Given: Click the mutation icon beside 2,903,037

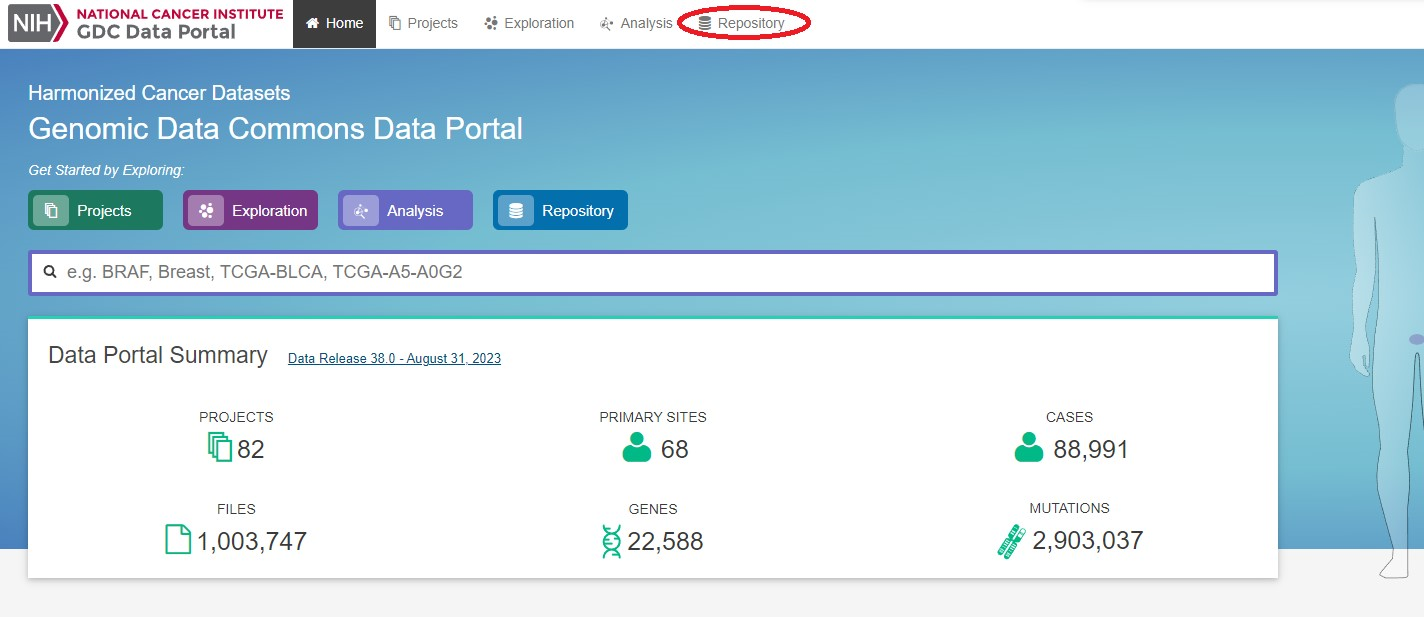Looking at the screenshot, I should 1012,541.
